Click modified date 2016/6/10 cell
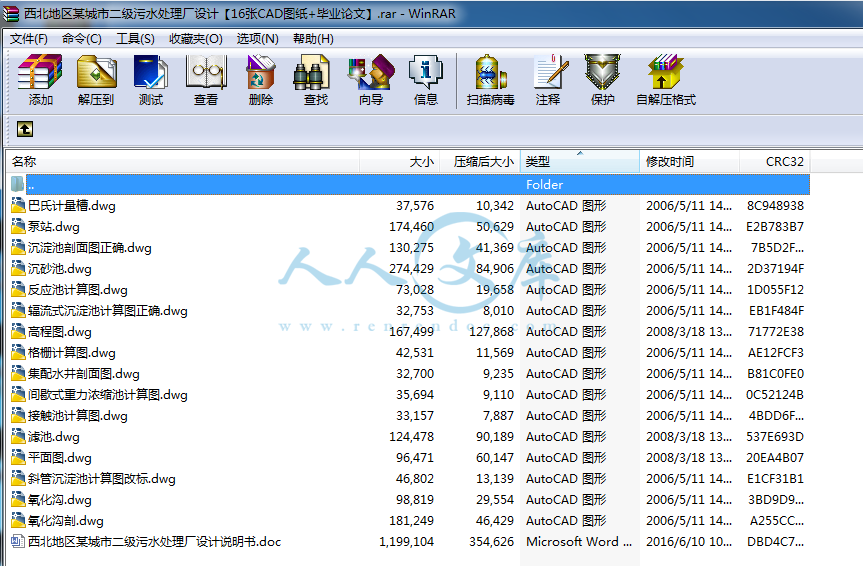 [689, 541]
